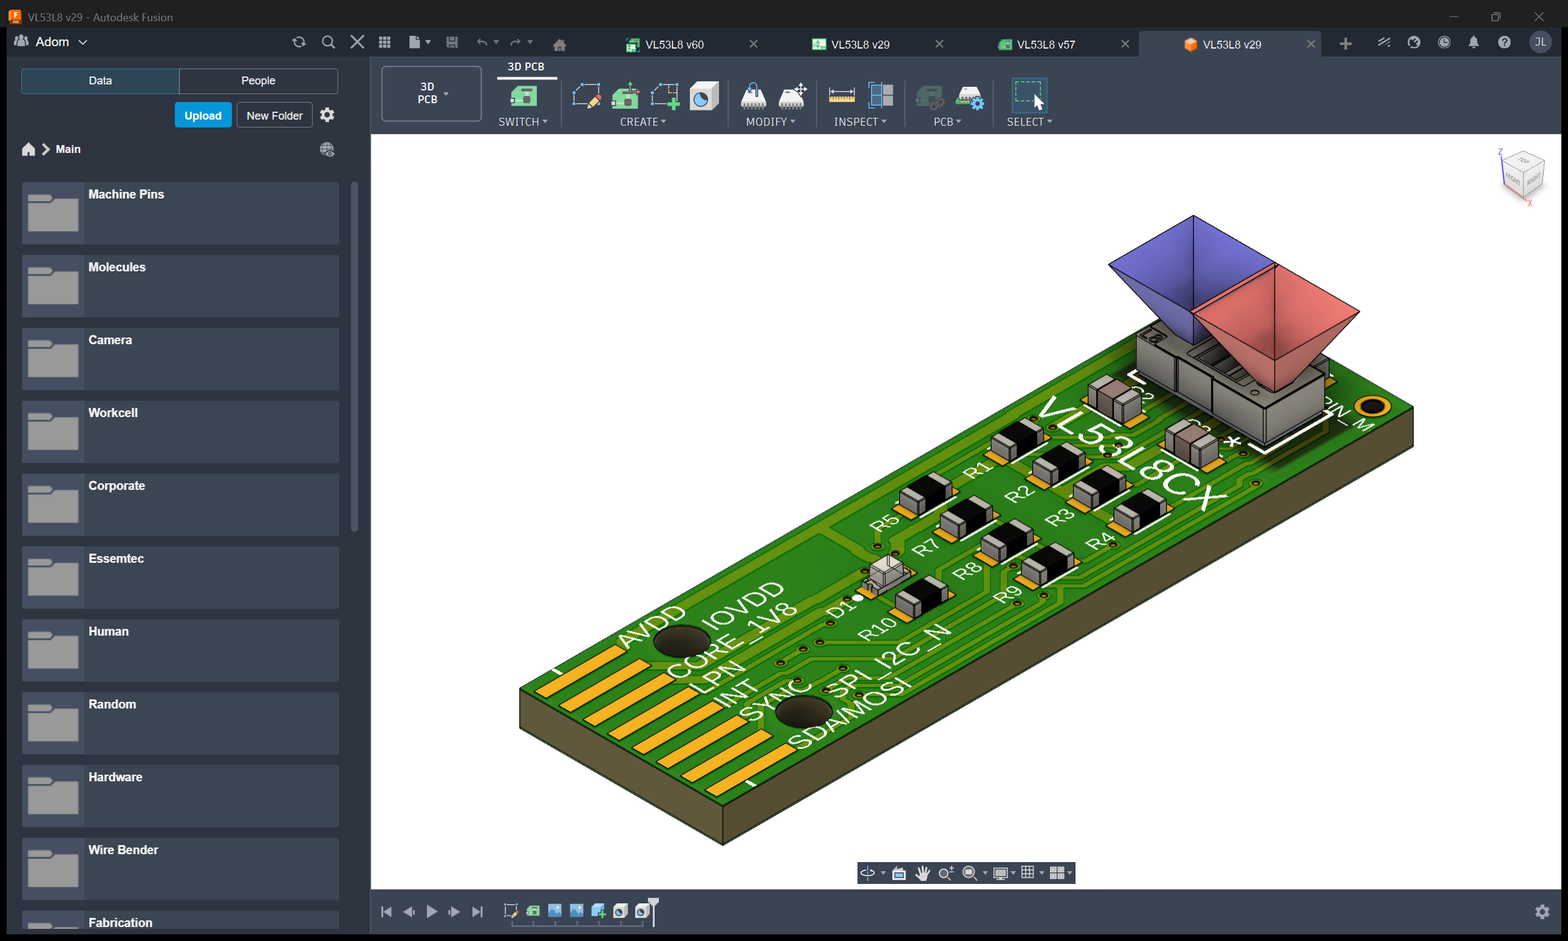This screenshot has height=941, width=1568.
Task: Activate the Select tool
Action: pyautogui.click(x=1029, y=95)
